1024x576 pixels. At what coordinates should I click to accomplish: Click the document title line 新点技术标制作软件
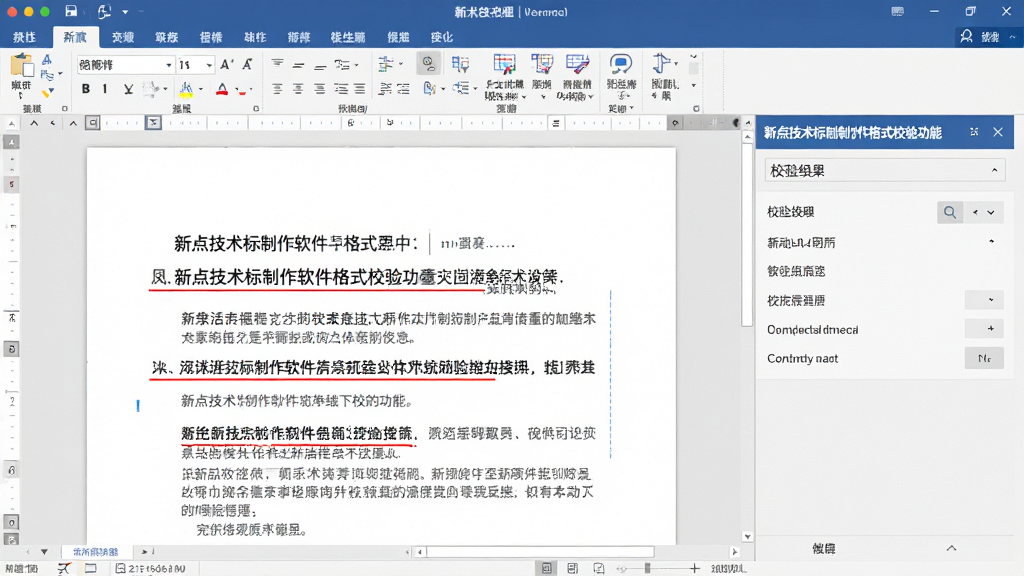296,244
